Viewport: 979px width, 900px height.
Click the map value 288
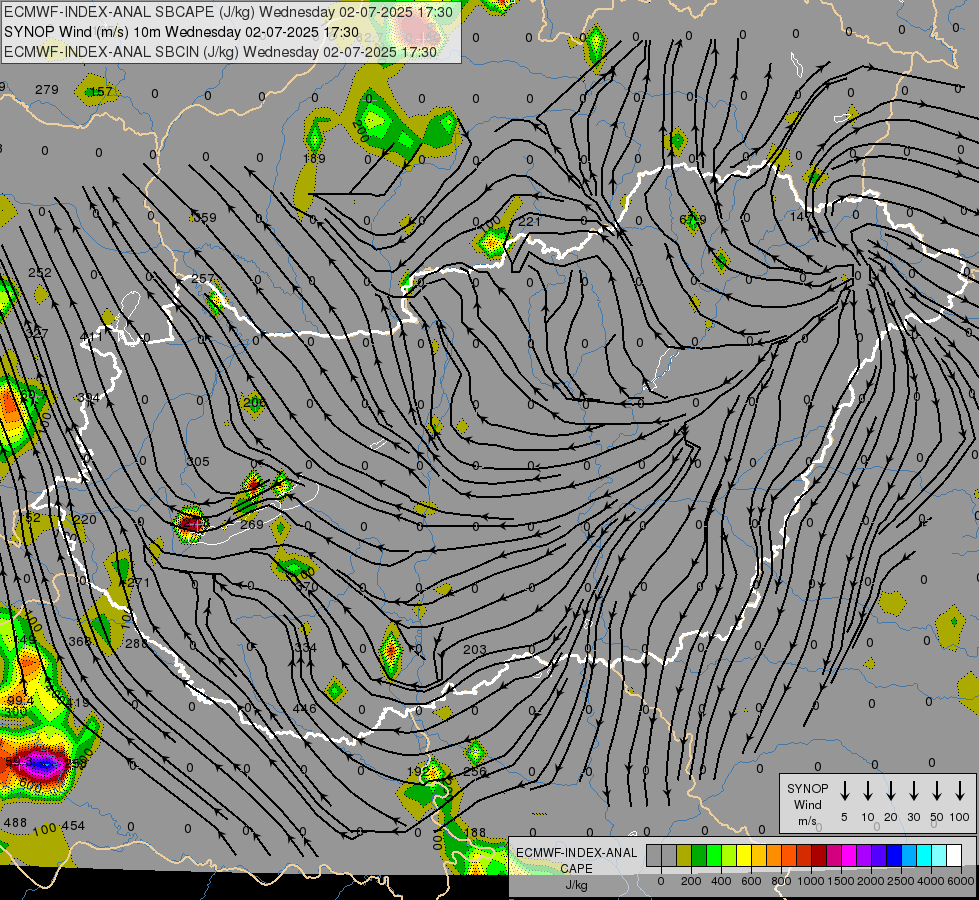pyautogui.click(x=137, y=643)
